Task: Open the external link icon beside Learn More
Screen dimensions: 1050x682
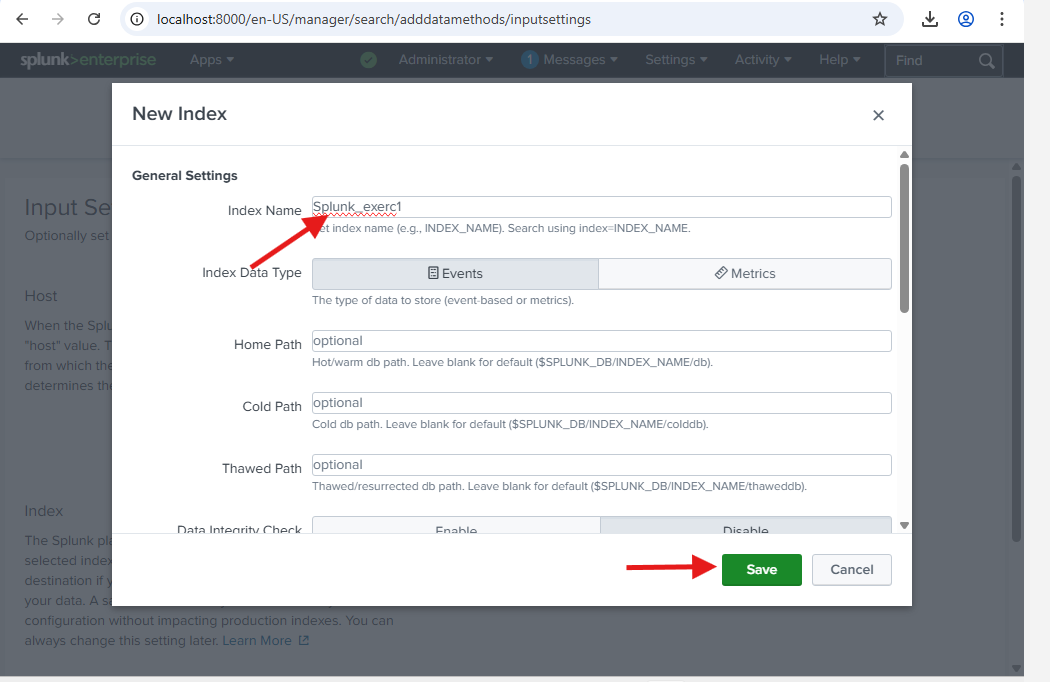Action: coord(304,640)
